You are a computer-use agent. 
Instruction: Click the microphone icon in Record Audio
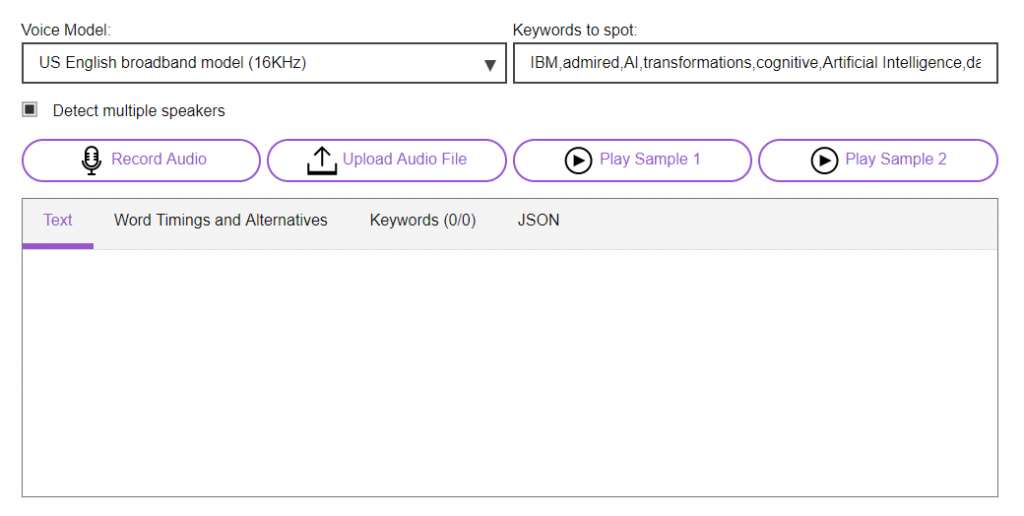(91, 160)
